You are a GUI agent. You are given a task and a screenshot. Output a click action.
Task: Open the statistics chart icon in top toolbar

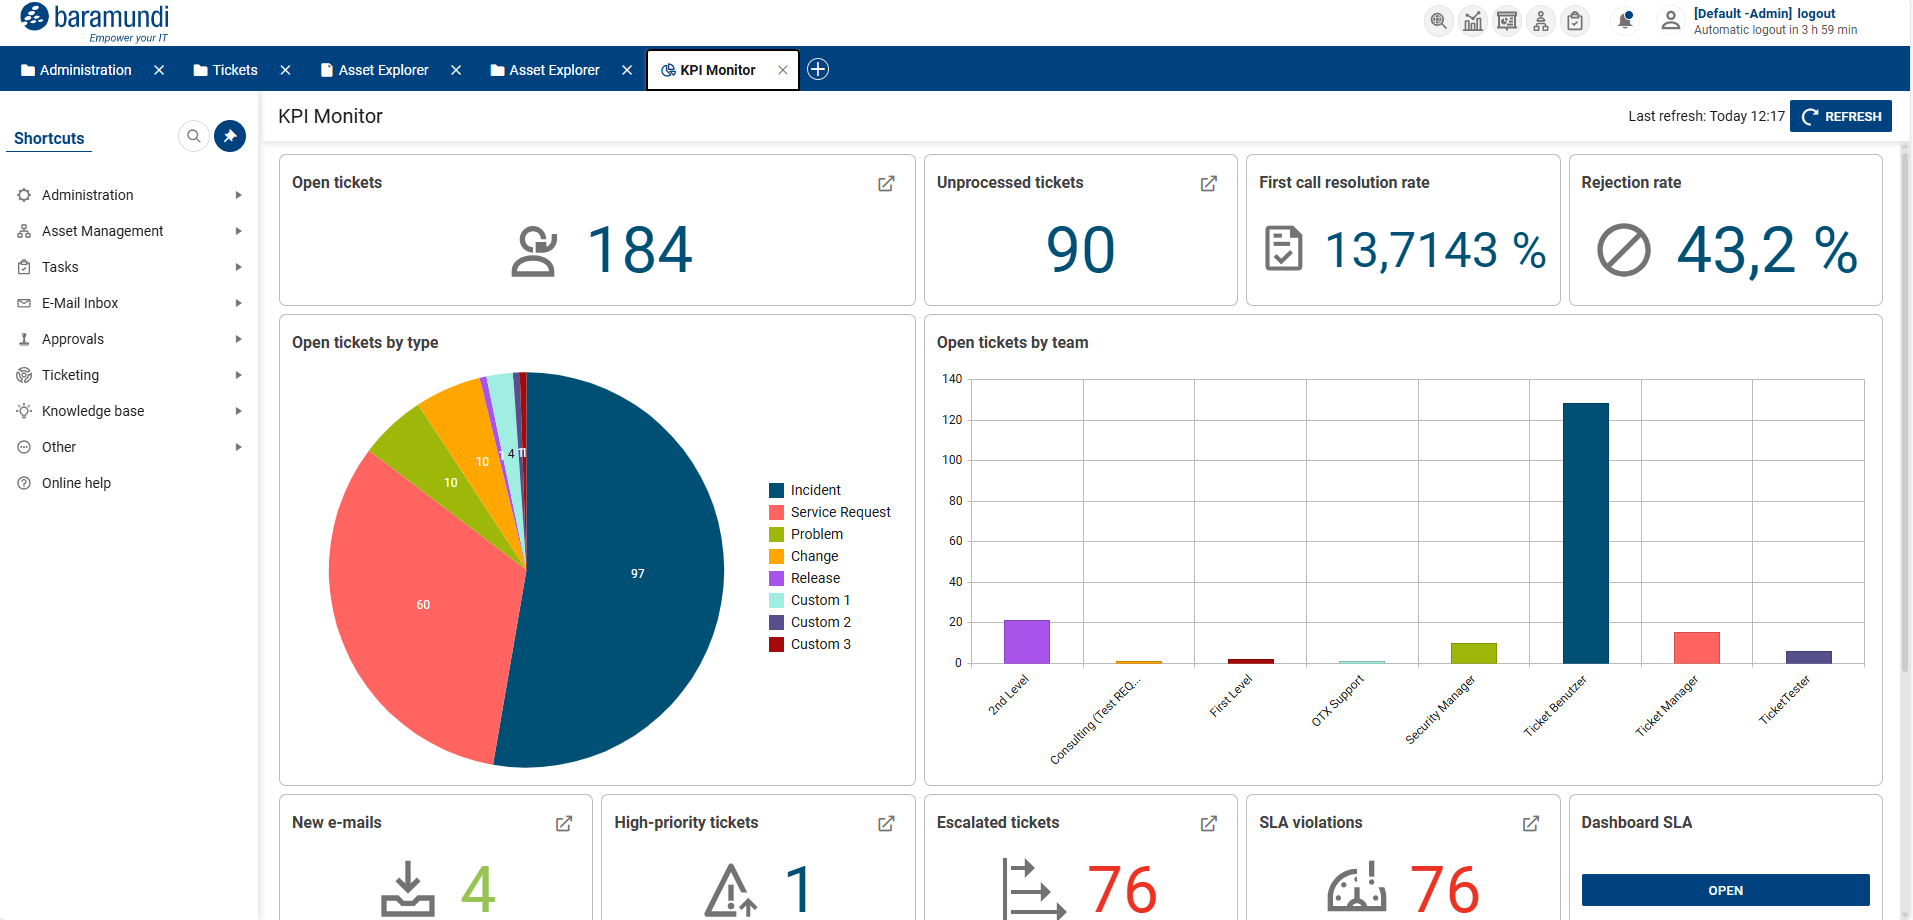1472,20
